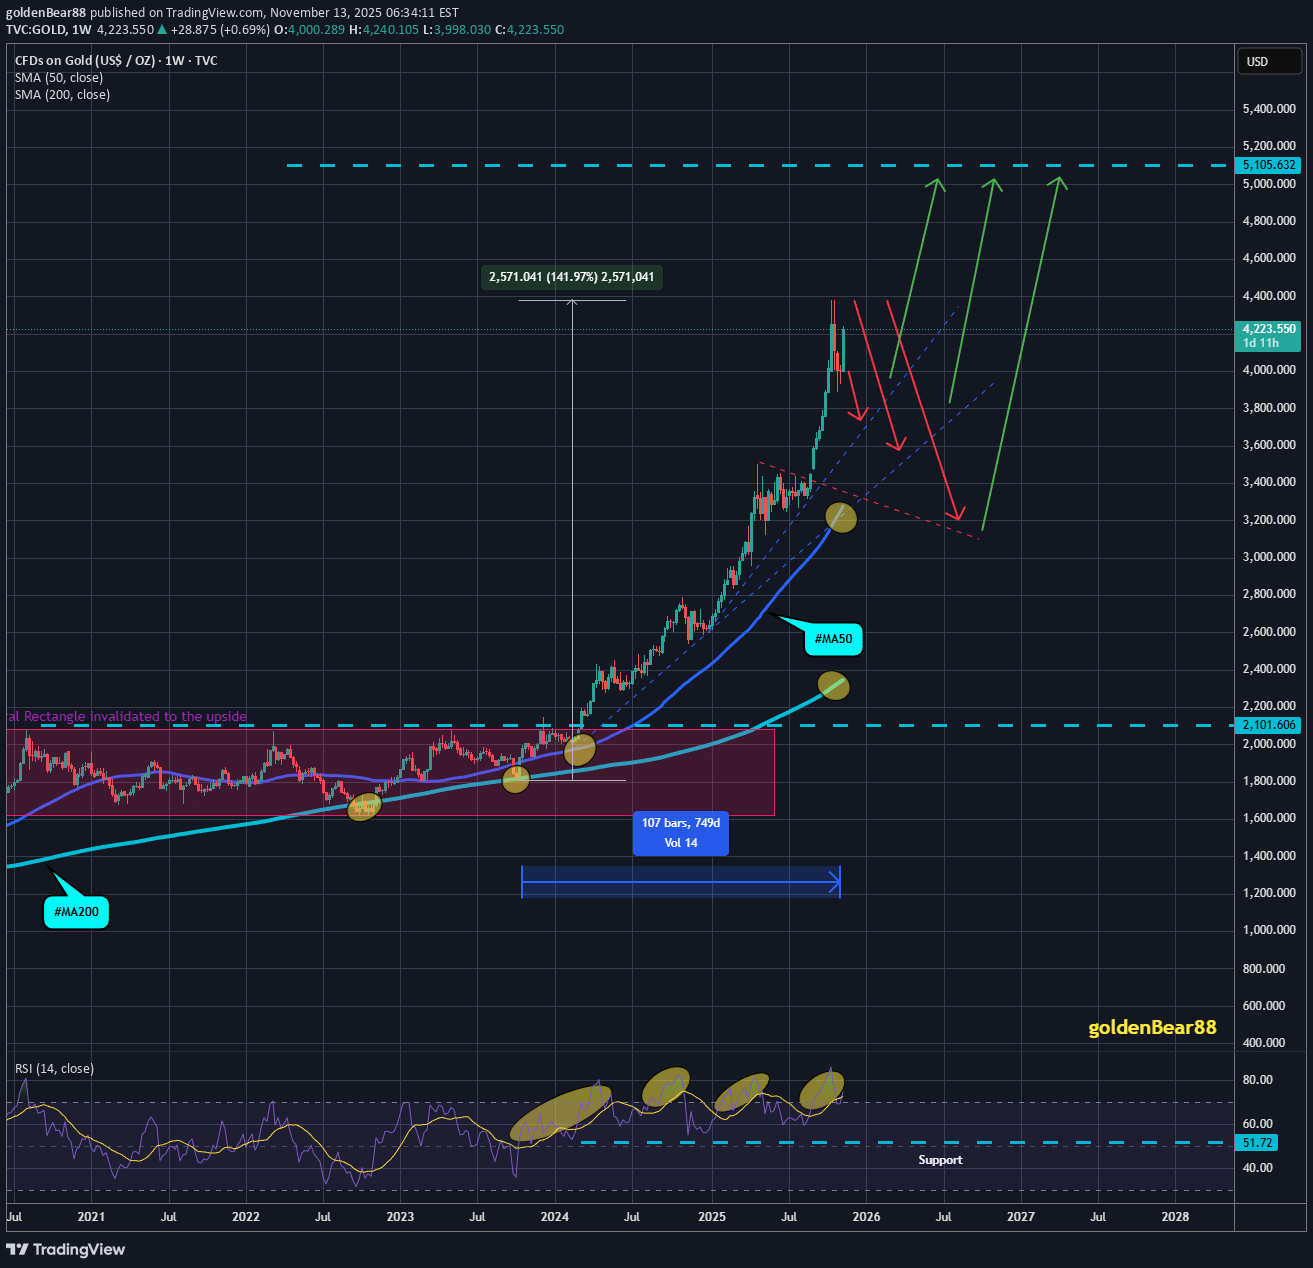
Task: Click the 2028 label on time axis
Action: click(1176, 1217)
